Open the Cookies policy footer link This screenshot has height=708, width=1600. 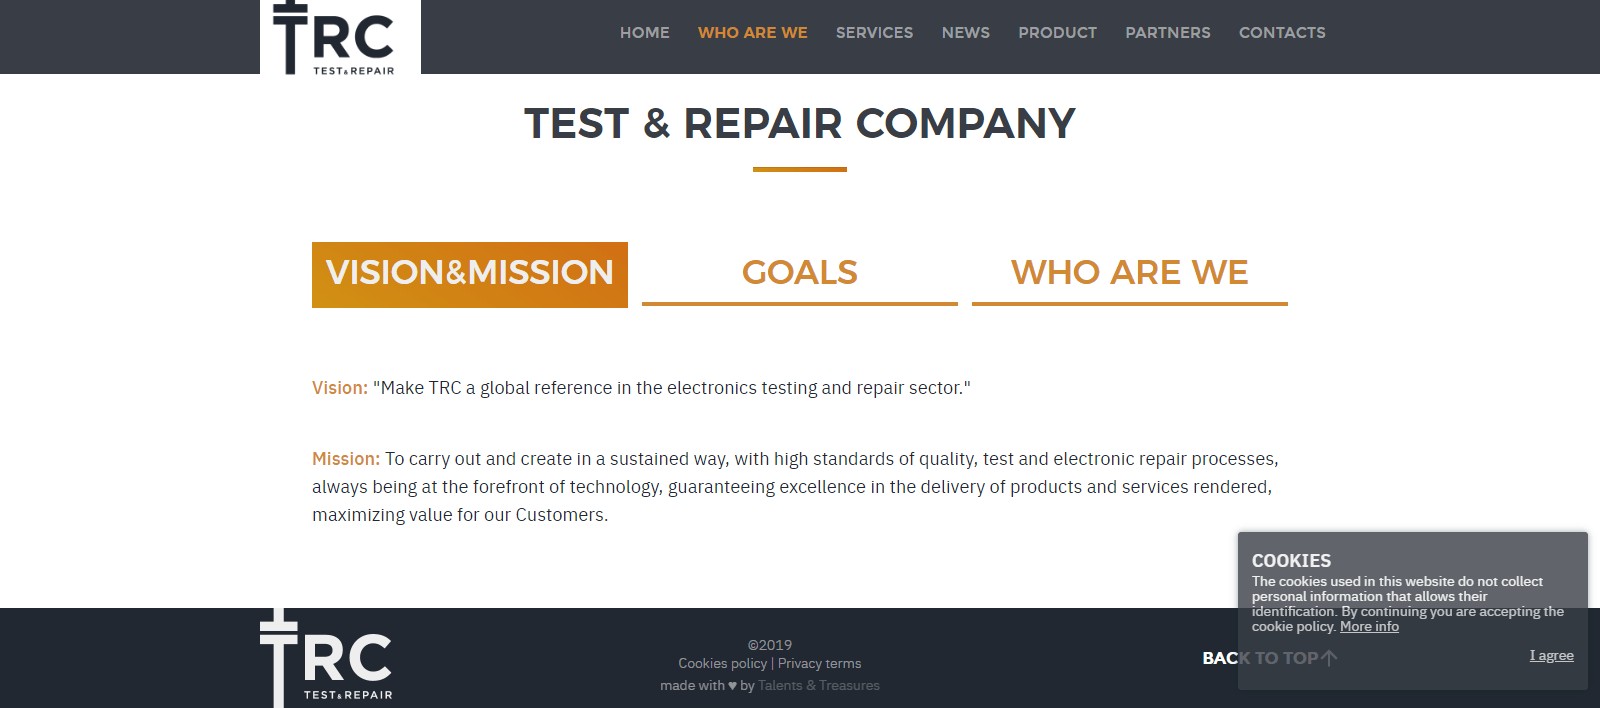click(722, 664)
